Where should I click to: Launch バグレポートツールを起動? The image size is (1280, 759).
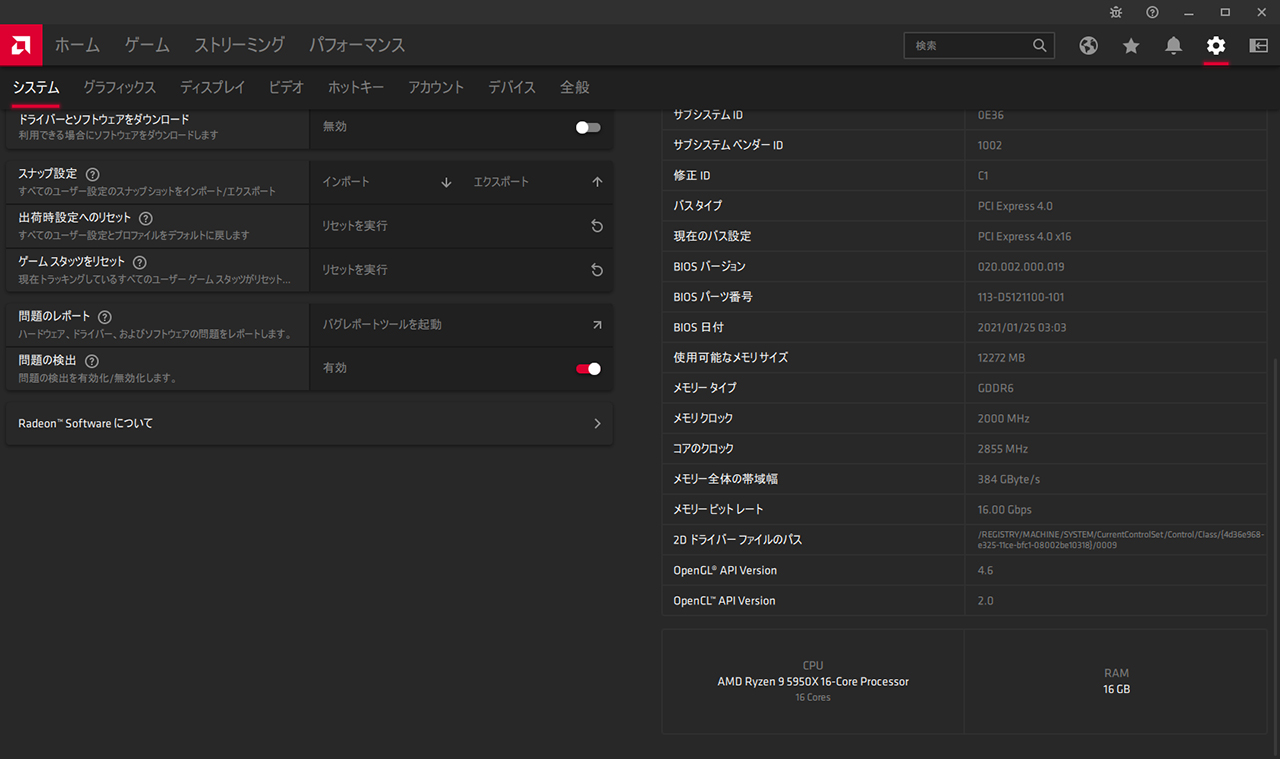pos(461,325)
